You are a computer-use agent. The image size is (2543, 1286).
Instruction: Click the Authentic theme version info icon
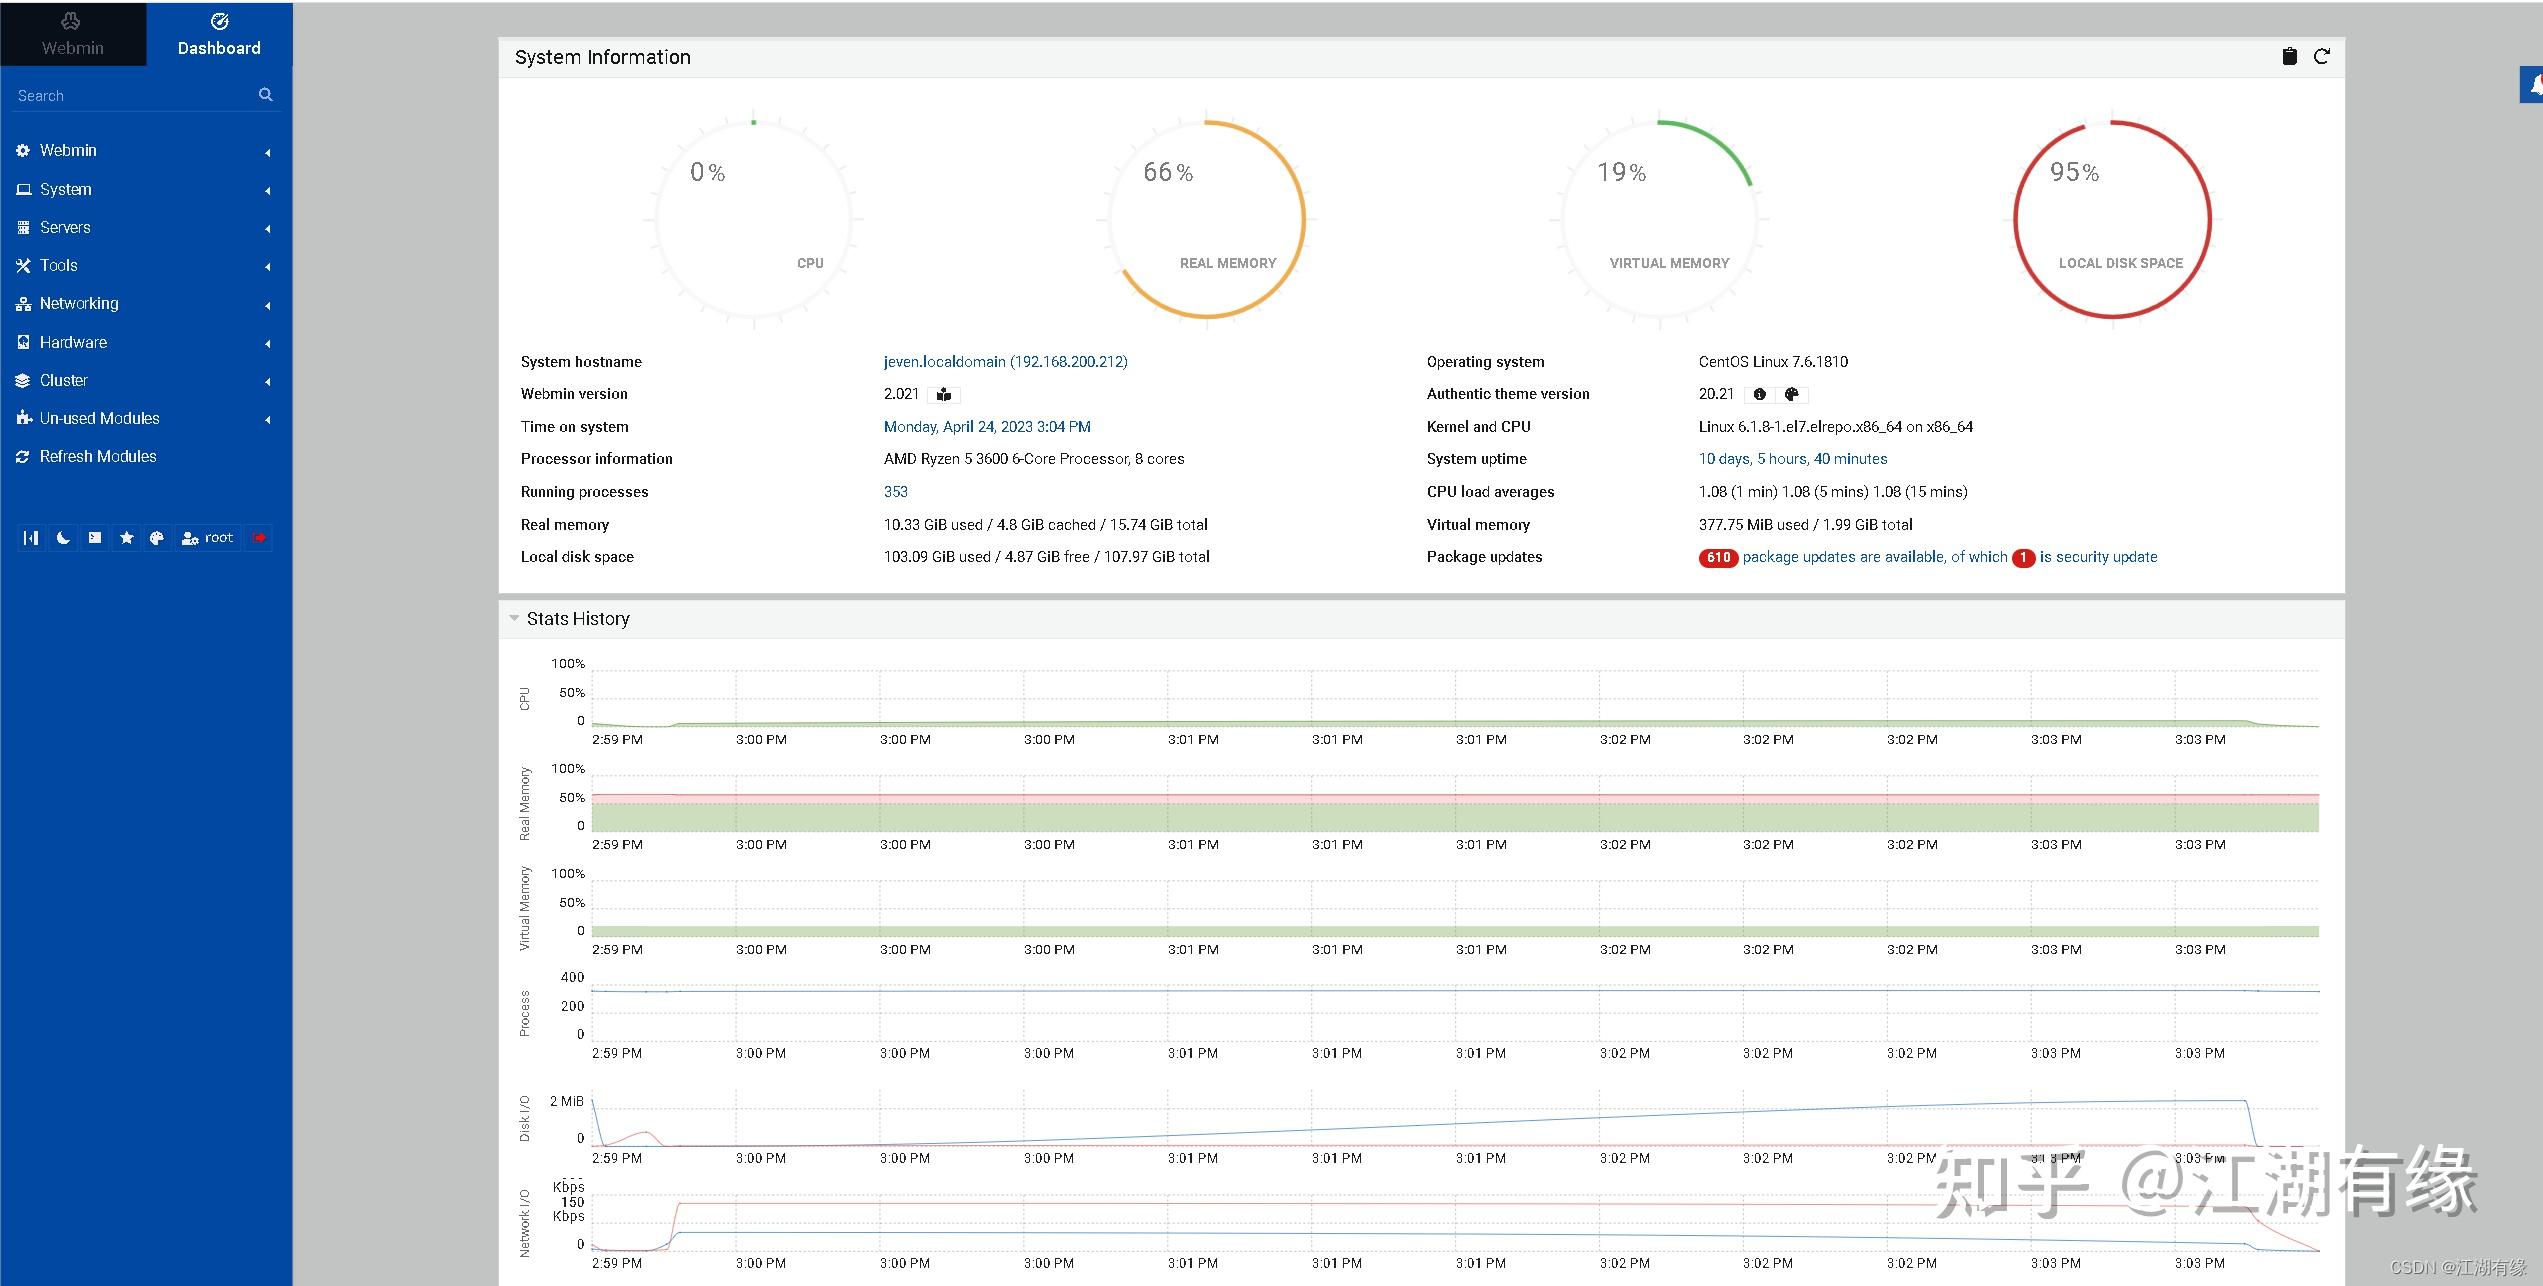[x=1760, y=395]
